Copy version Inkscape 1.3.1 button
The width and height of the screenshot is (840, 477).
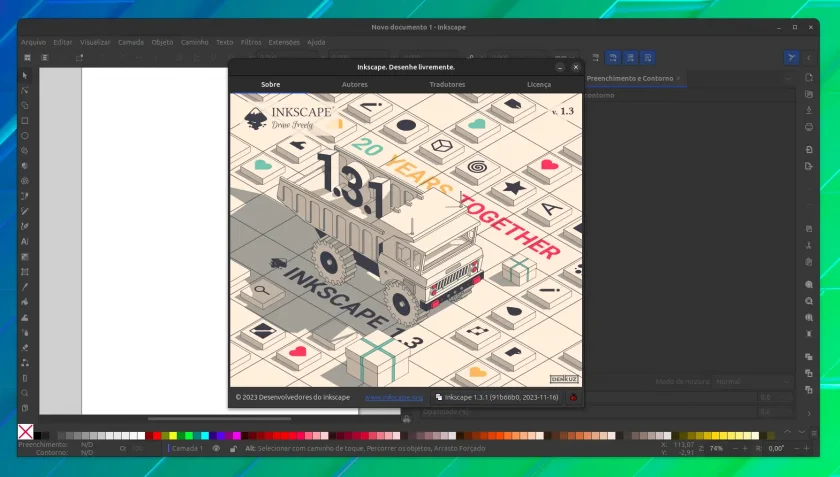[x=498, y=397]
